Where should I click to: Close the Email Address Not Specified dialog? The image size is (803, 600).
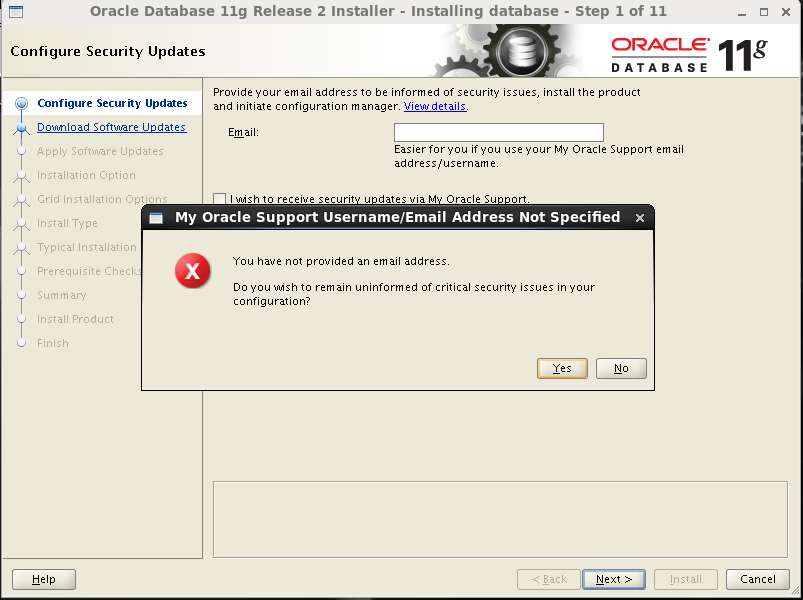[x=640, y=218]
